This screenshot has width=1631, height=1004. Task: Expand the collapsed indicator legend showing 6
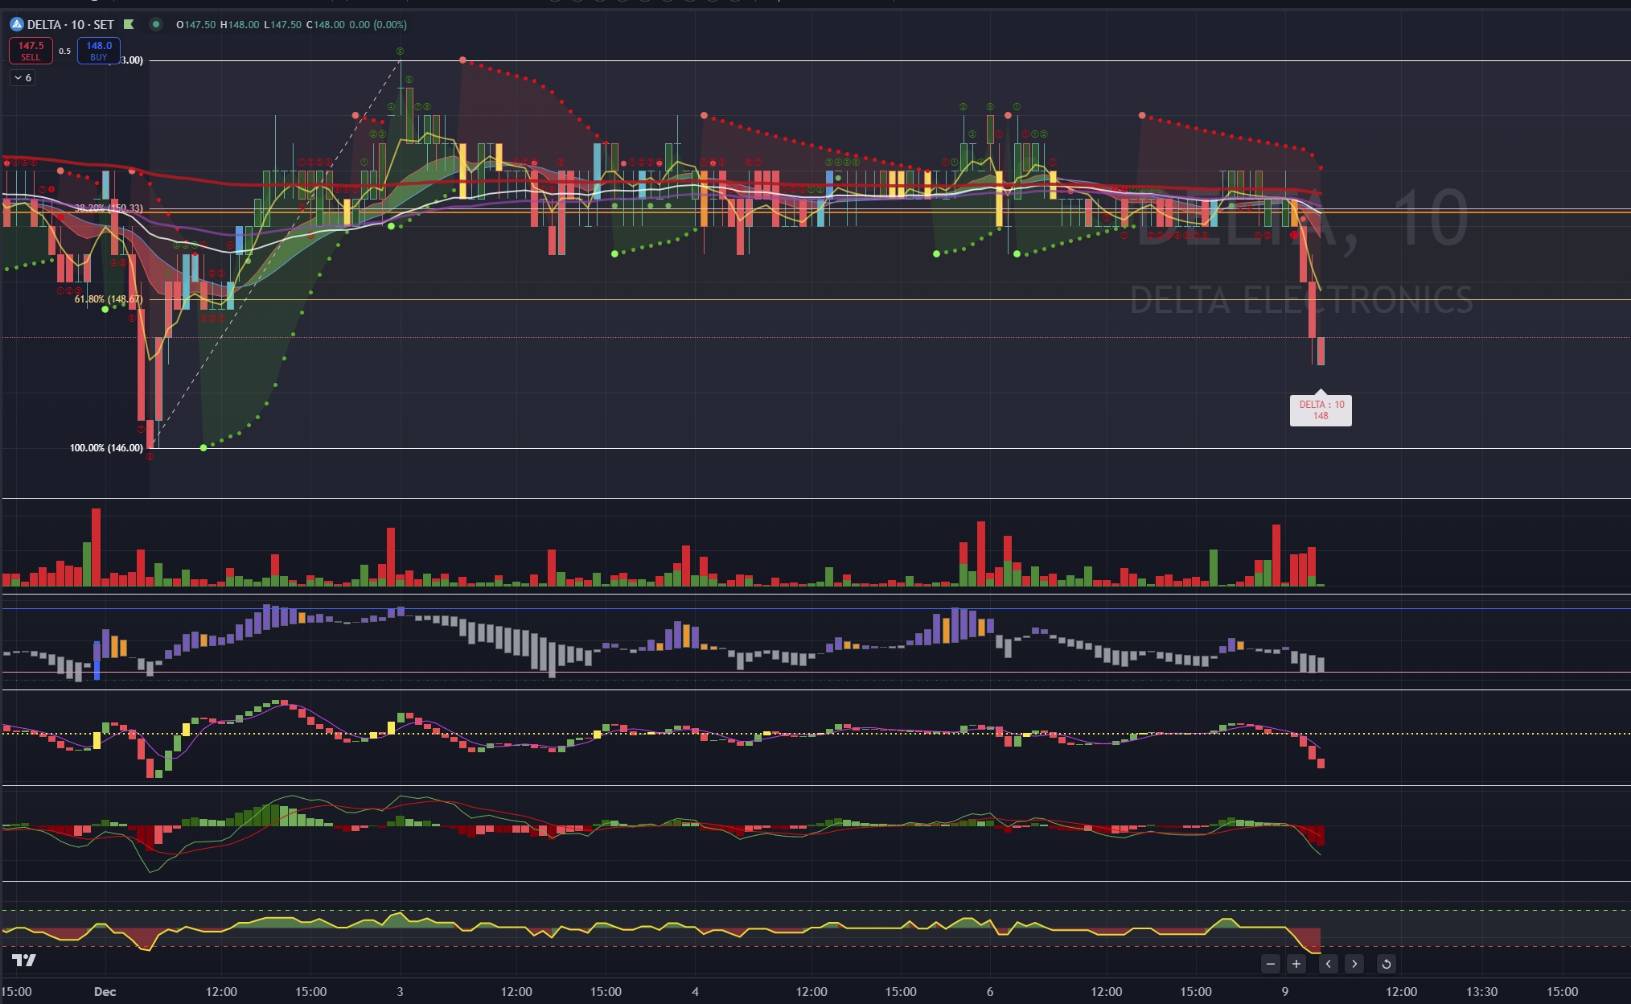point(23,77)
